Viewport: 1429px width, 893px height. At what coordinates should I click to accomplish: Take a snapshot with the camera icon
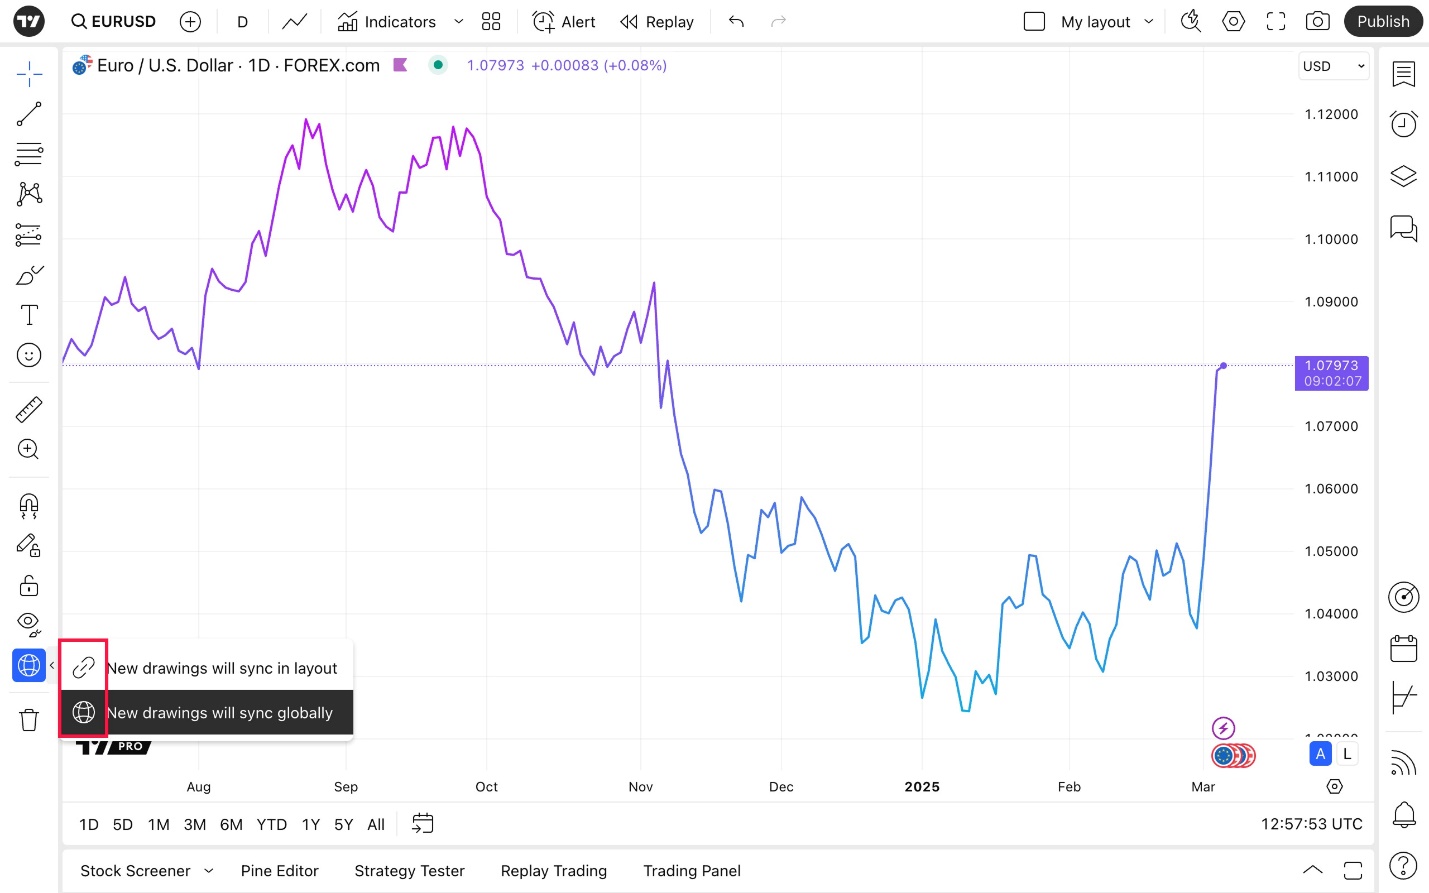click(x=1318, y=21)
